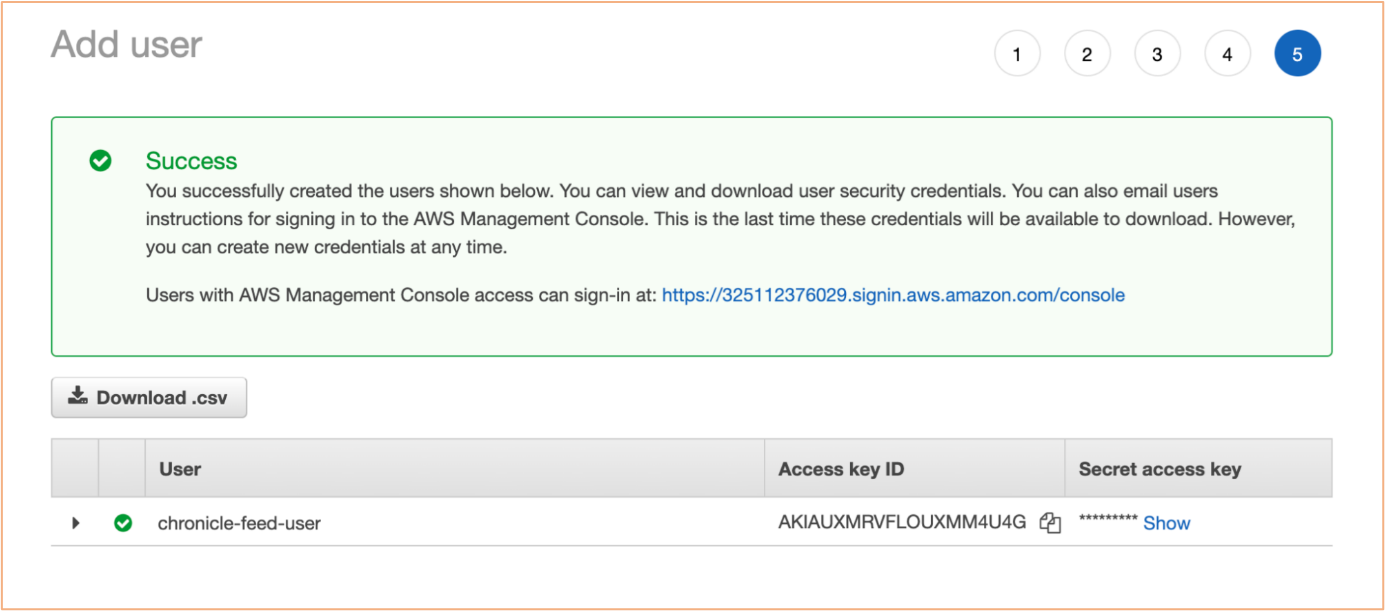The width and height of the screenshot is (1385, 611).
Task: Go to step 3 of Add user
Action: coord(1157,54)
